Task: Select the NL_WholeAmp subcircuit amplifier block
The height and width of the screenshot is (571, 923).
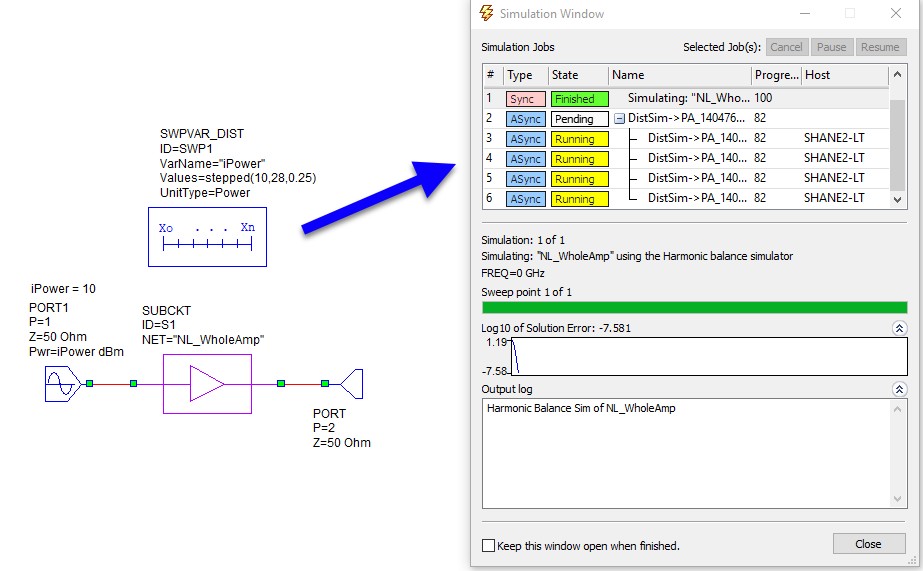Action: (207, 384)
